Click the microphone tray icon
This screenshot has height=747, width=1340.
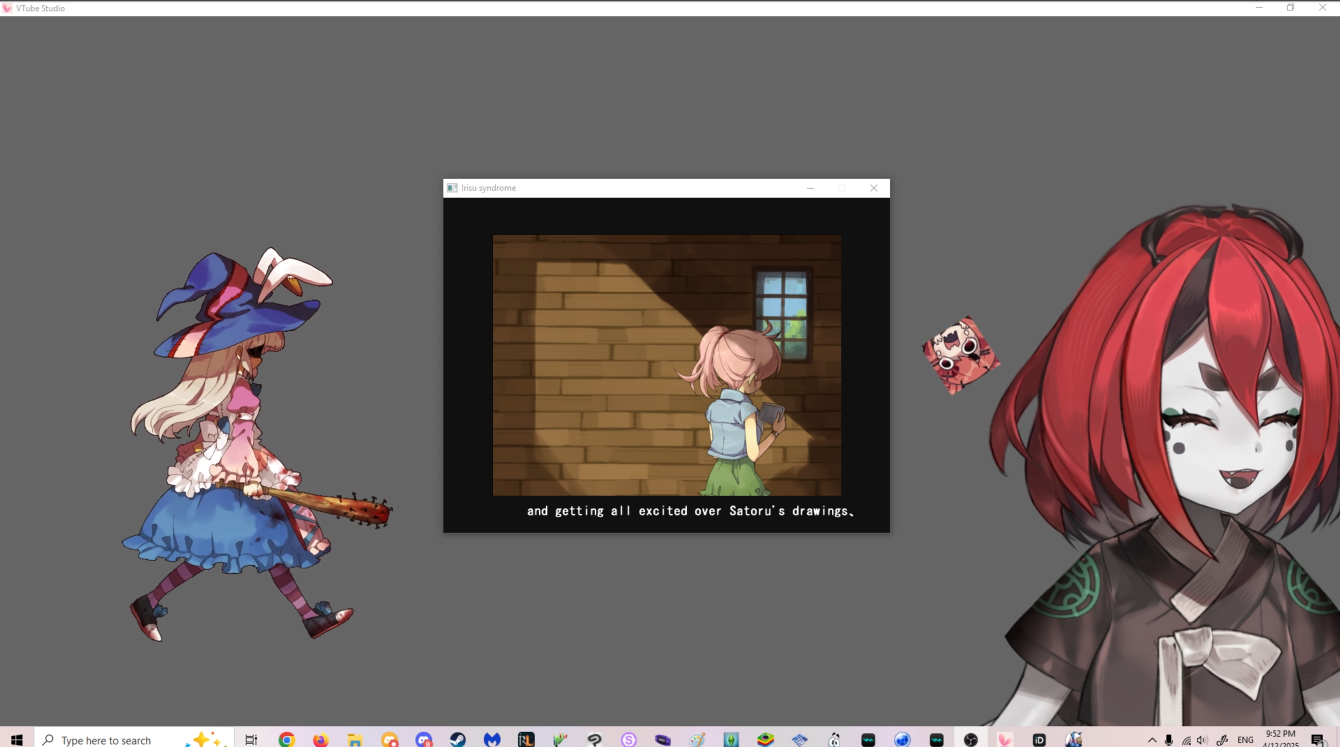[1169, 740]
